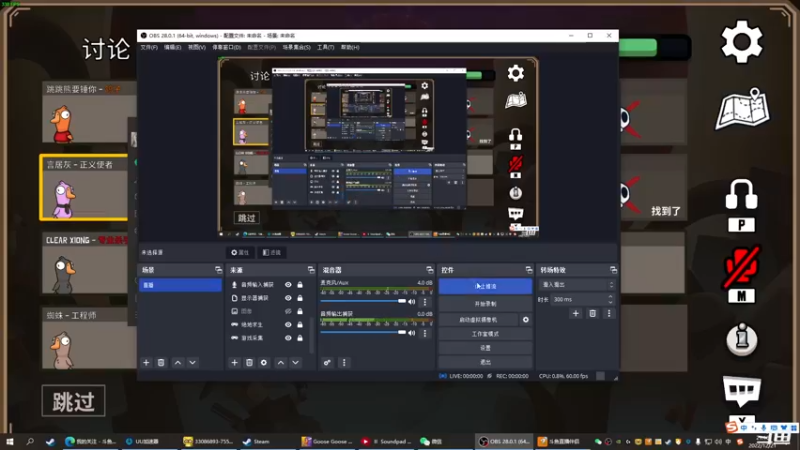Toggle the lock on the dimmed image source
800x450 pixels.
coord(300,311)
